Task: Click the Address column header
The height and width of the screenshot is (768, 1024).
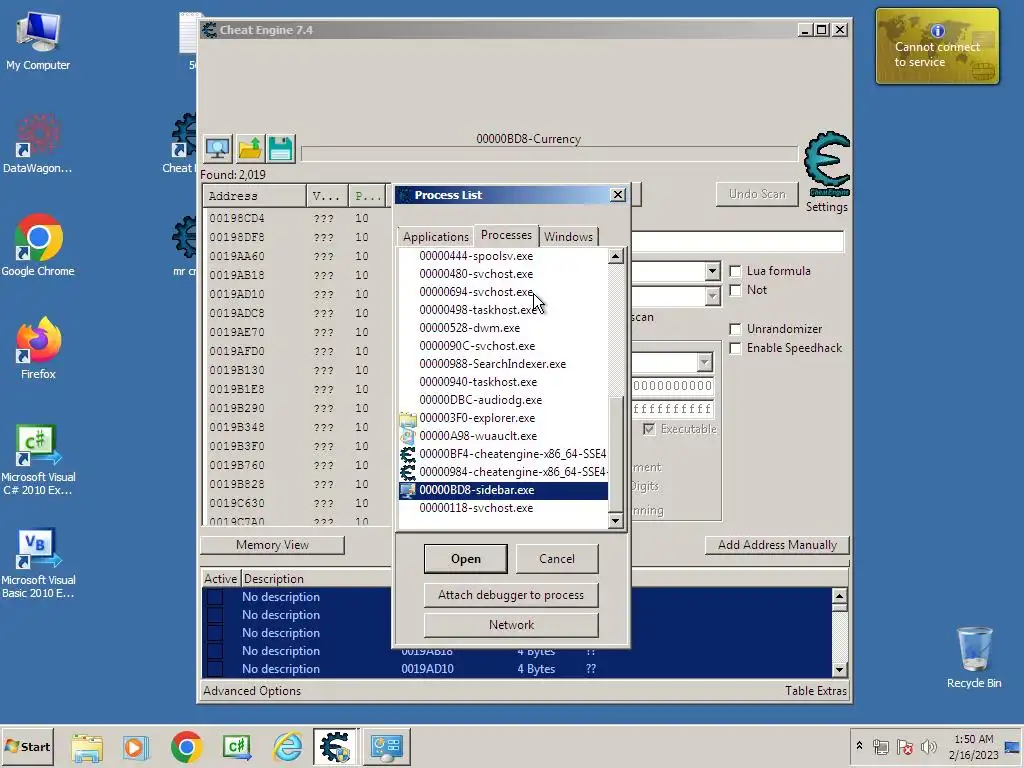Action: [255, 196]
